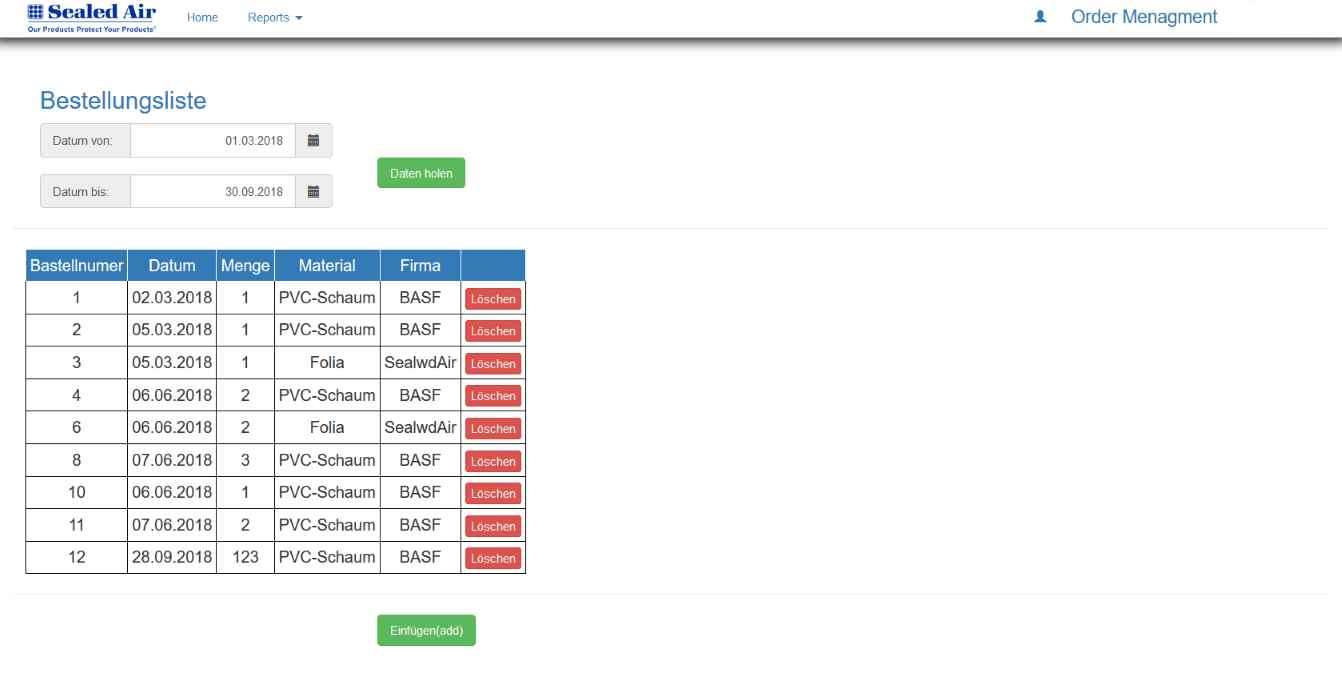Click Löschen for order number 10

pos(493,493)
